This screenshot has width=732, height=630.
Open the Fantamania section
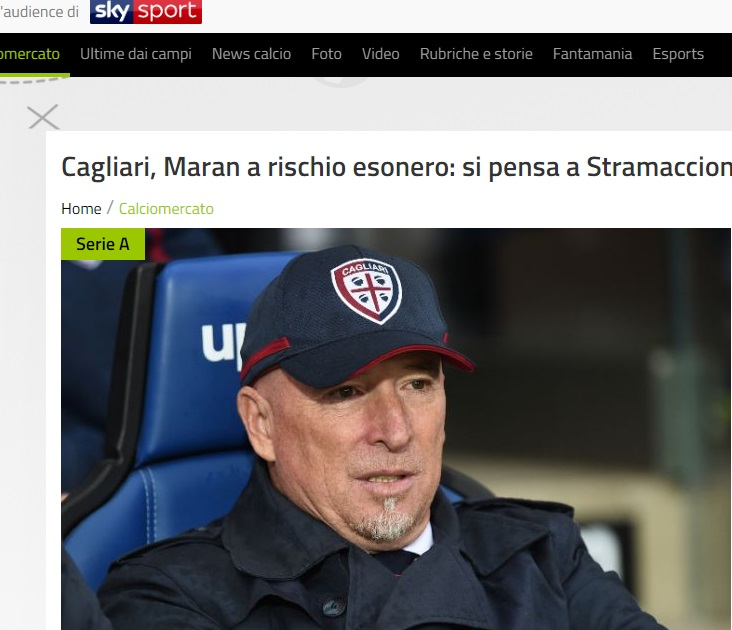(592, 54)
